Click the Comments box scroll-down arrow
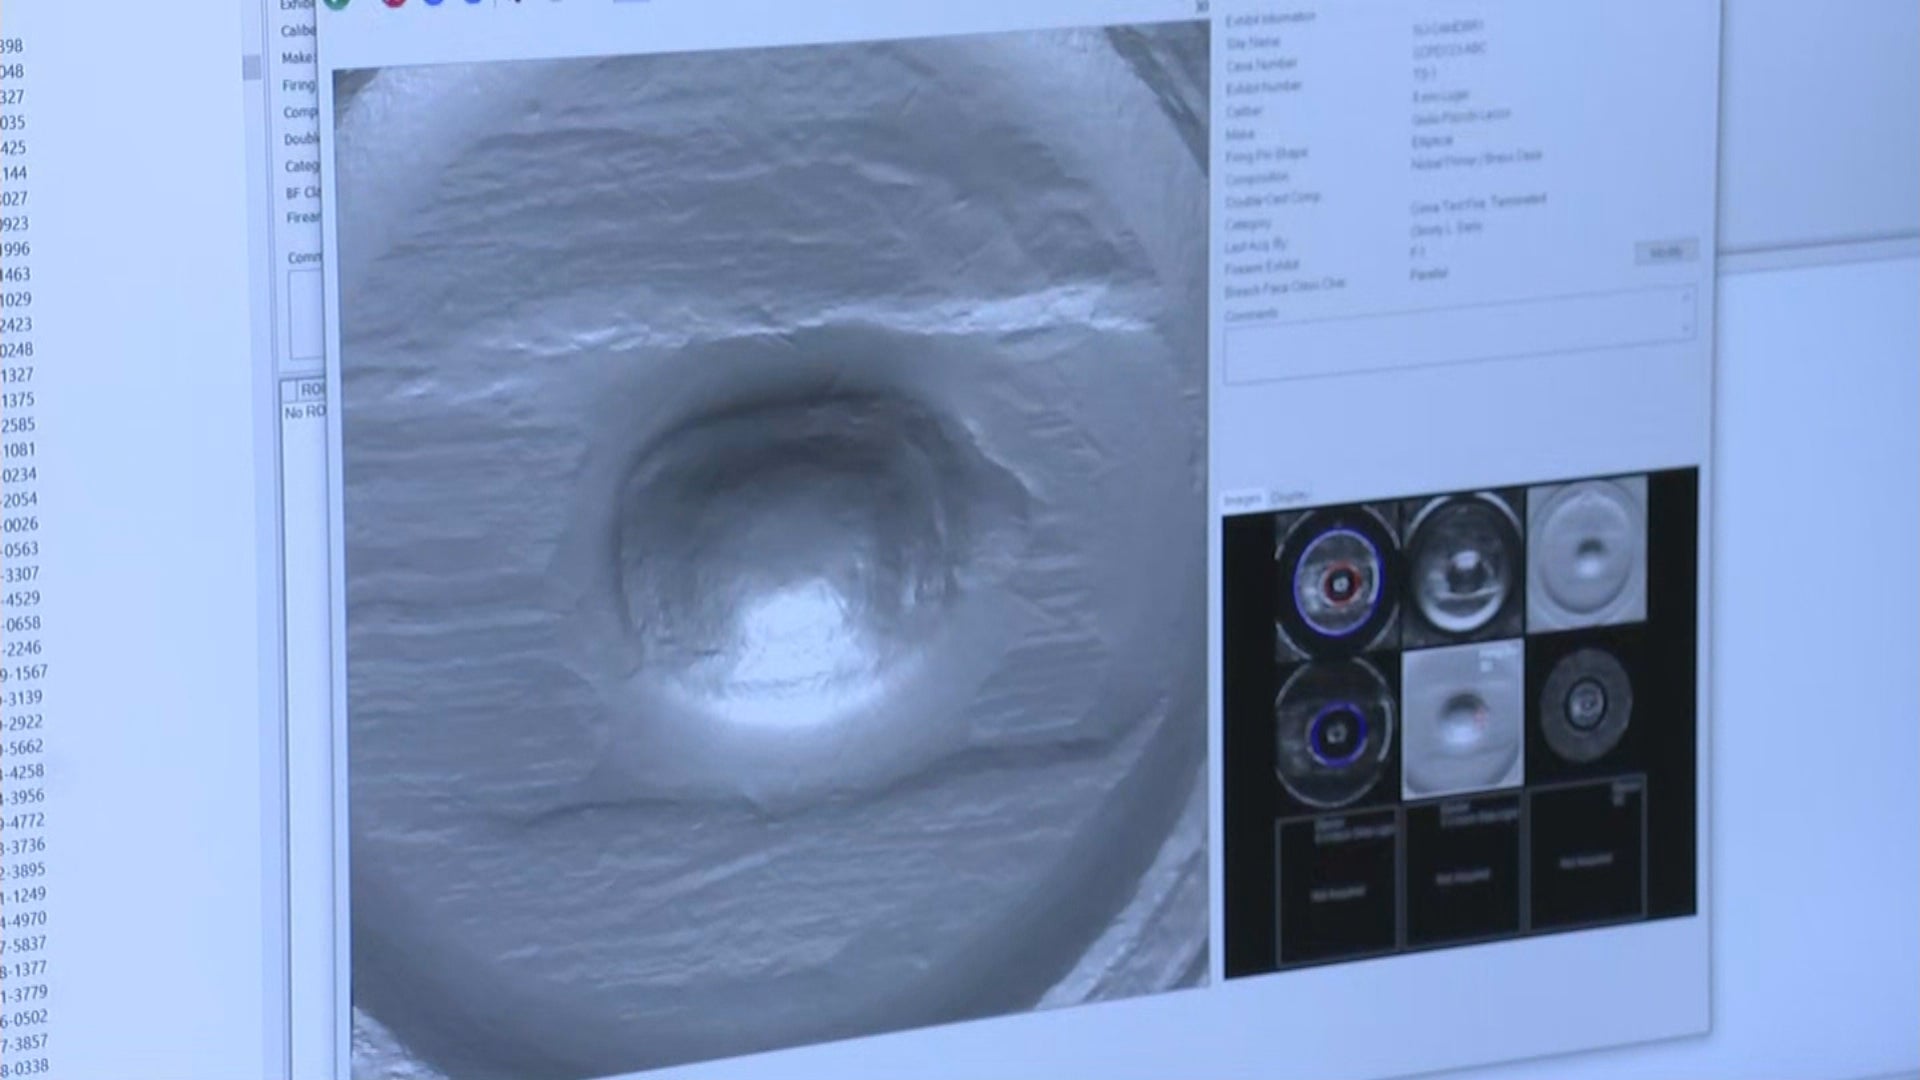 pyautogui.click(x=1687, y=328)
